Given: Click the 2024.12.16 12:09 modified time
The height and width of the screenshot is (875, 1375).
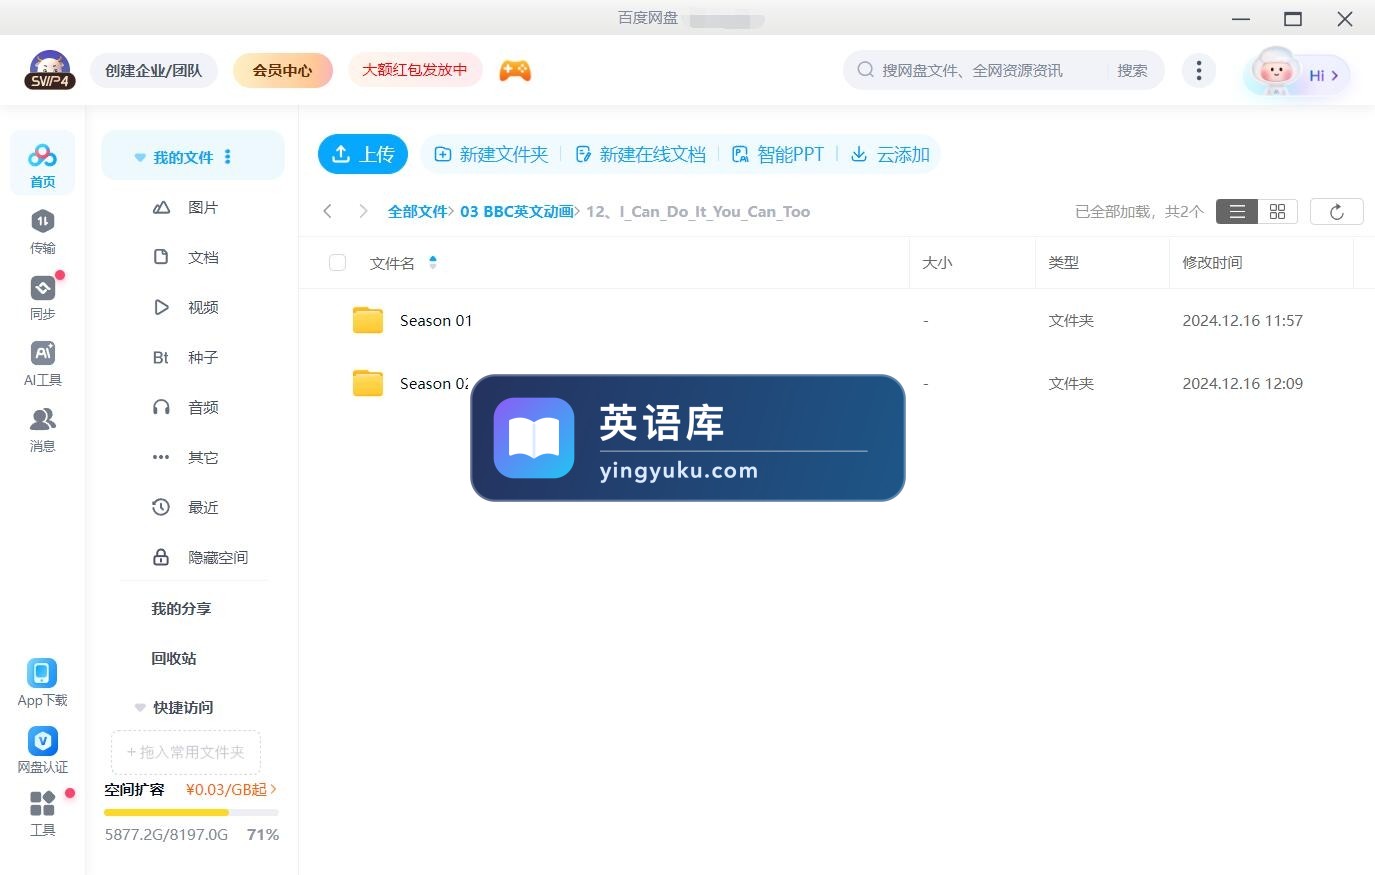Looking at the screenshot, I should (1242, 383).
